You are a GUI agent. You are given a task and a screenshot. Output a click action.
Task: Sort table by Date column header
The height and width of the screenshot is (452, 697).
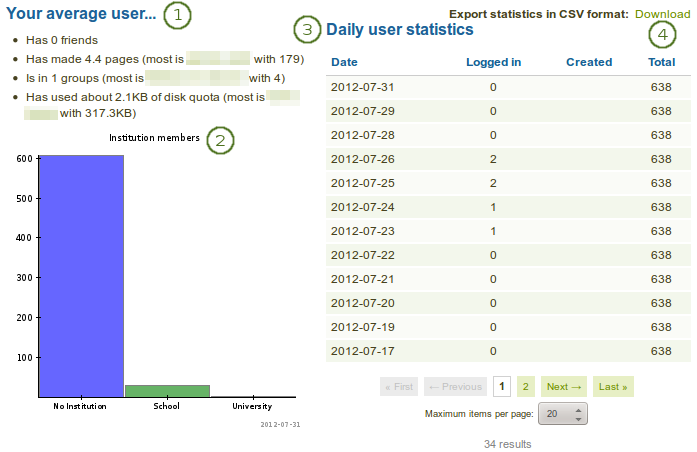(343, 62)
